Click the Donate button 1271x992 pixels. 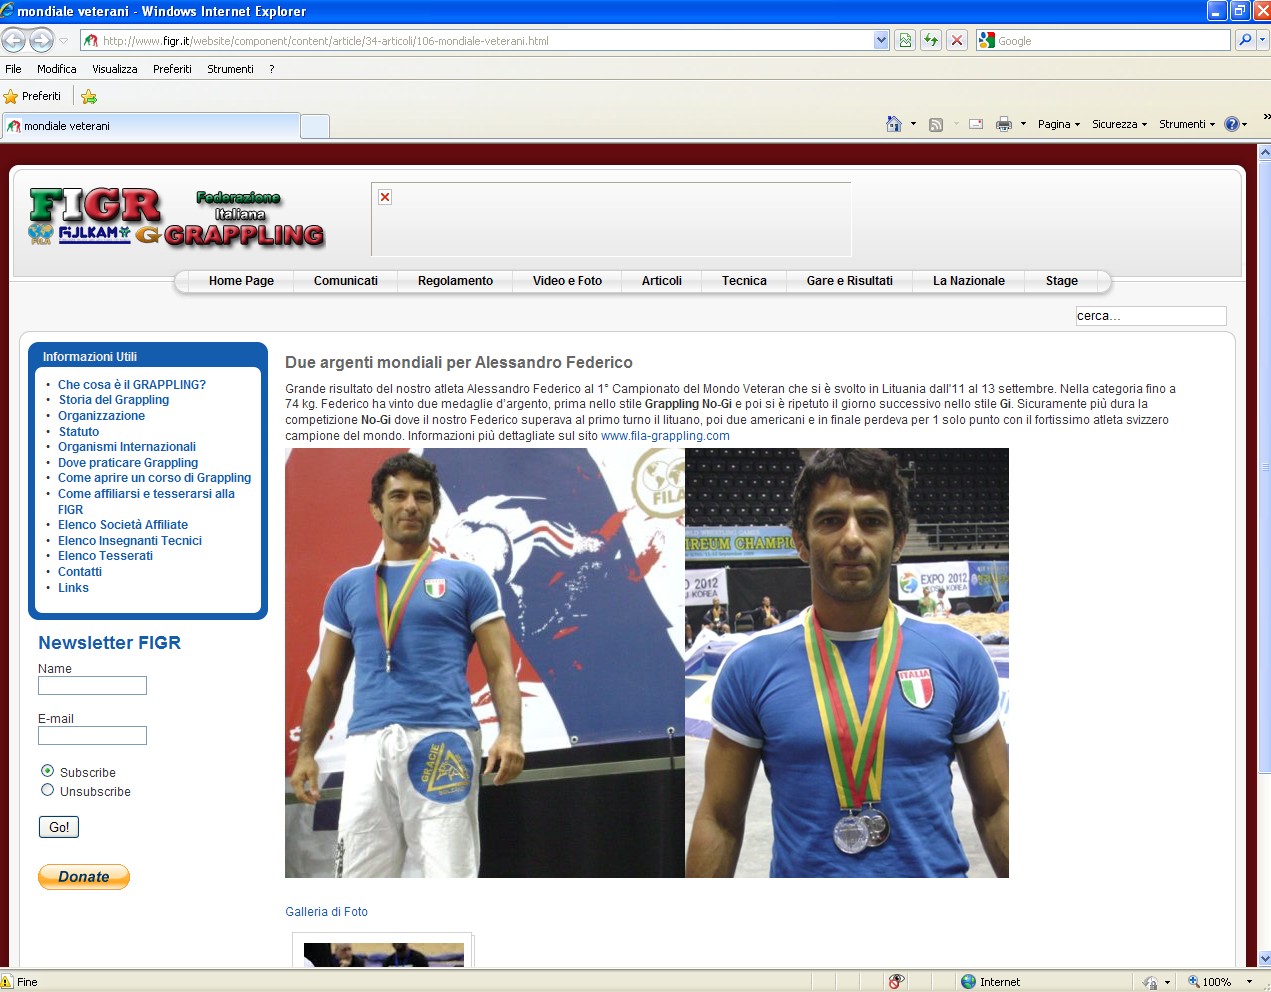(84, 877)
